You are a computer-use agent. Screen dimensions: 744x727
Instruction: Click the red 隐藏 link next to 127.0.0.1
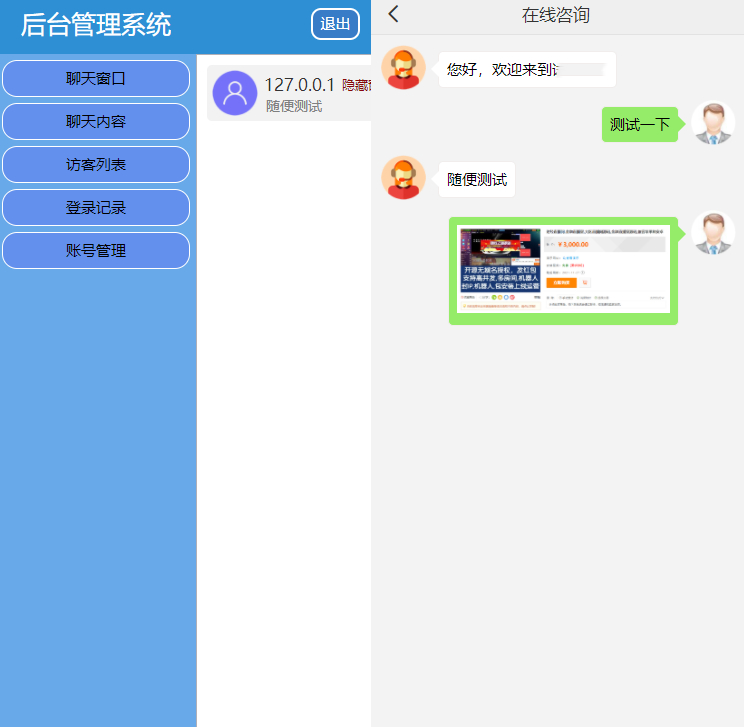(x=356, y=85)
